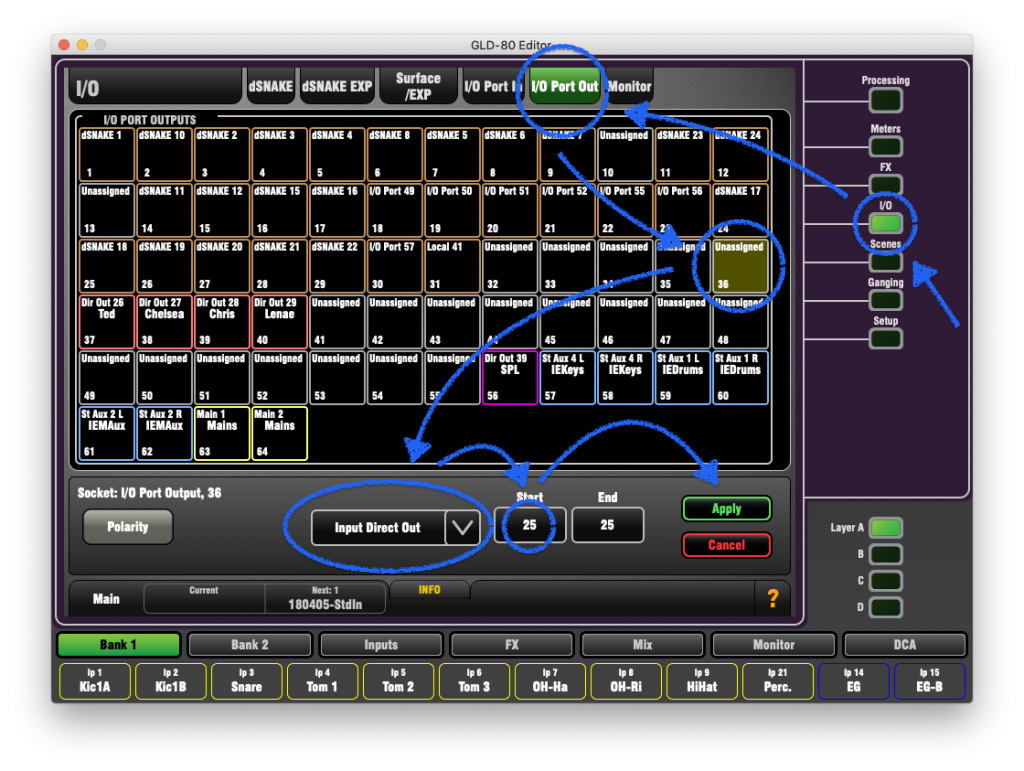The height and width of the screenshot is (771, 1024).
Task: Select the DCA strip tab
Action: (904, 645)
